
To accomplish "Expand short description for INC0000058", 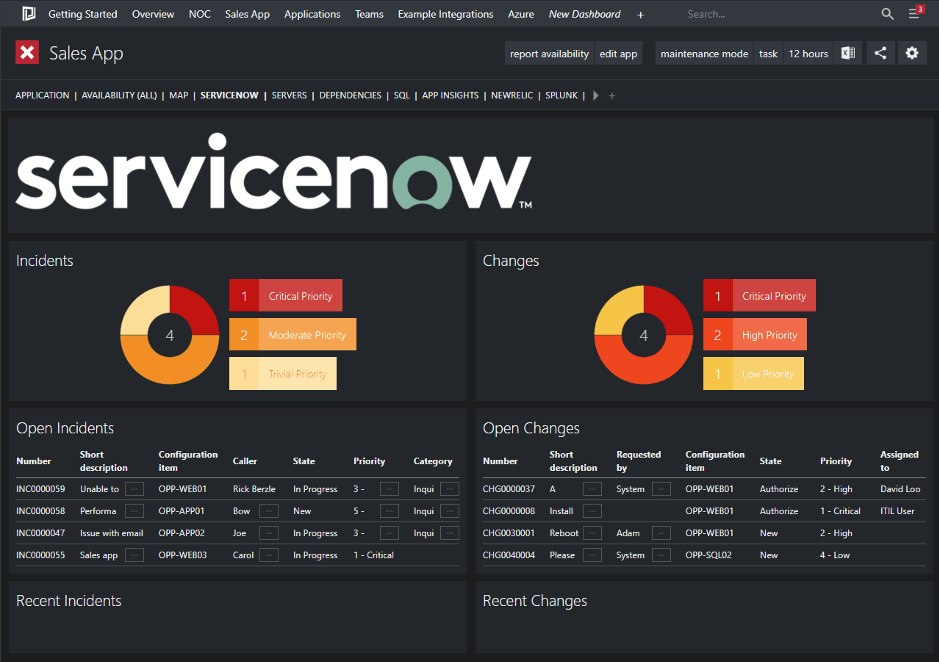I will point(134,511).
